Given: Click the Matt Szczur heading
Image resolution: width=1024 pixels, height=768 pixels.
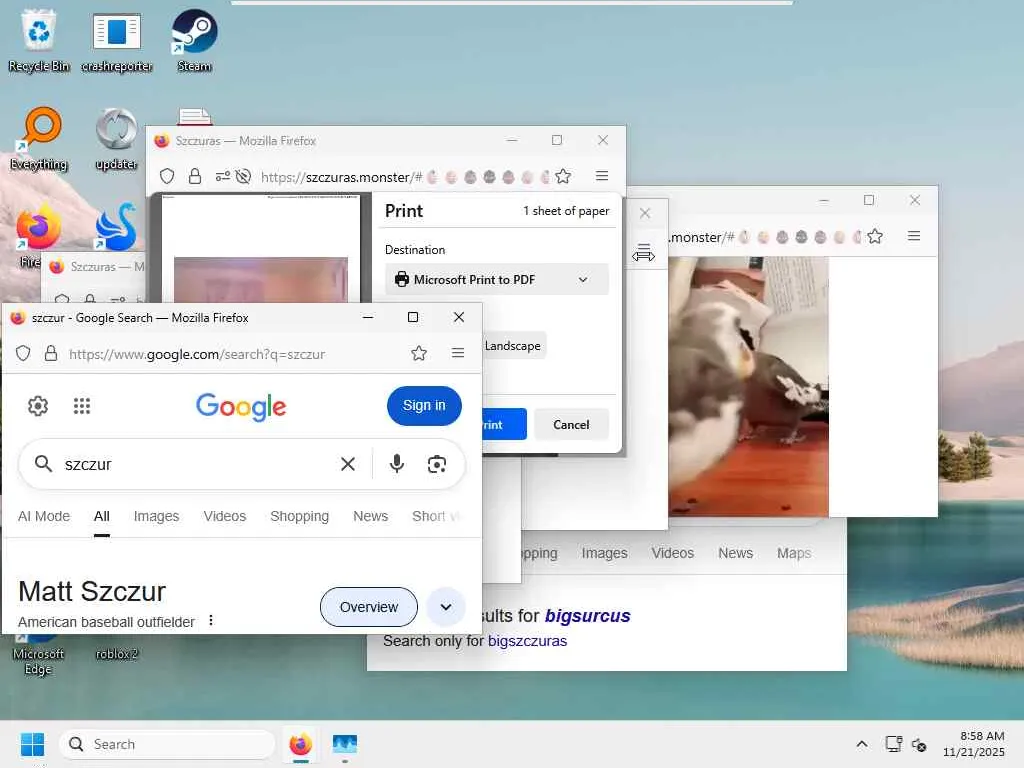Looking at the screenshot, I should [92, 591].
